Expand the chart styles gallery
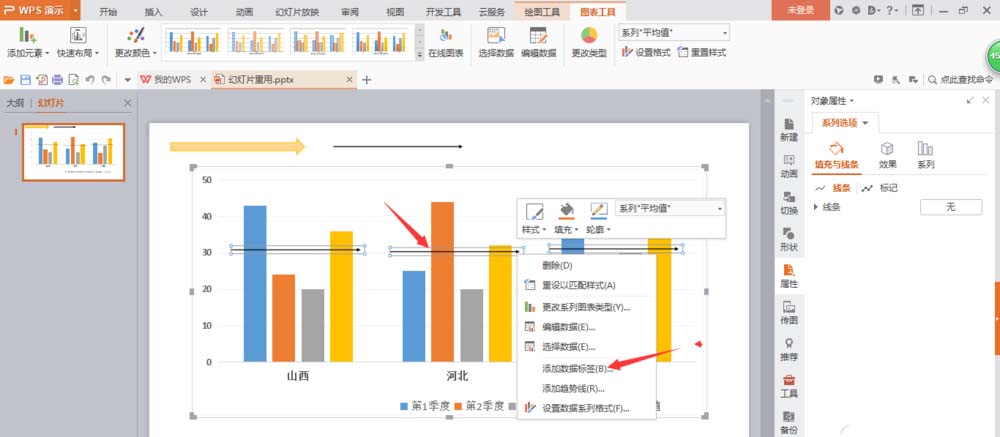The height and width of the screenshot is (437, 1000). tap(420, 56)
